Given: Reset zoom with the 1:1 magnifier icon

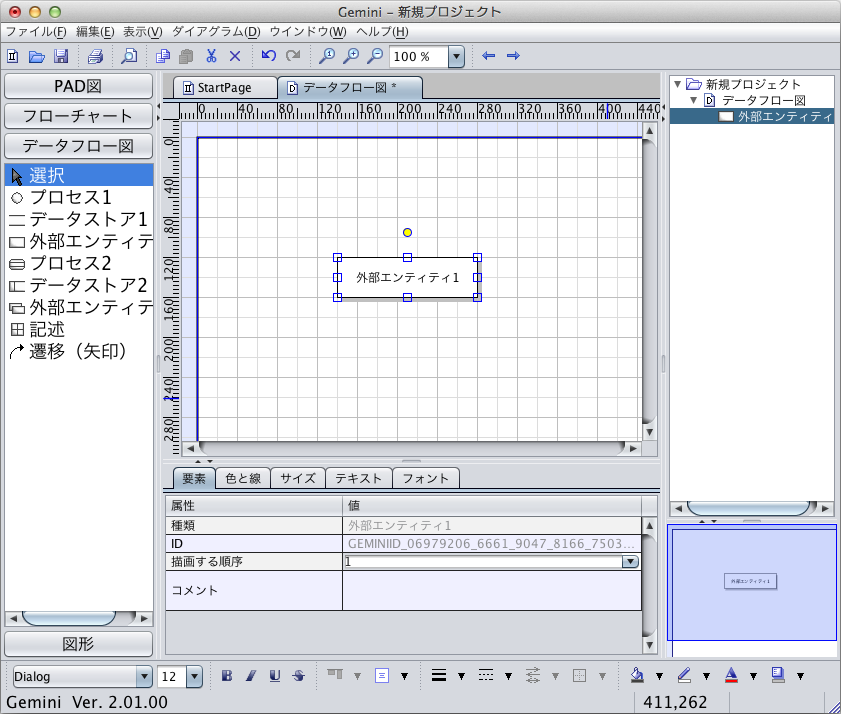Looking at the screenshot, I should [x=327, y=56].
